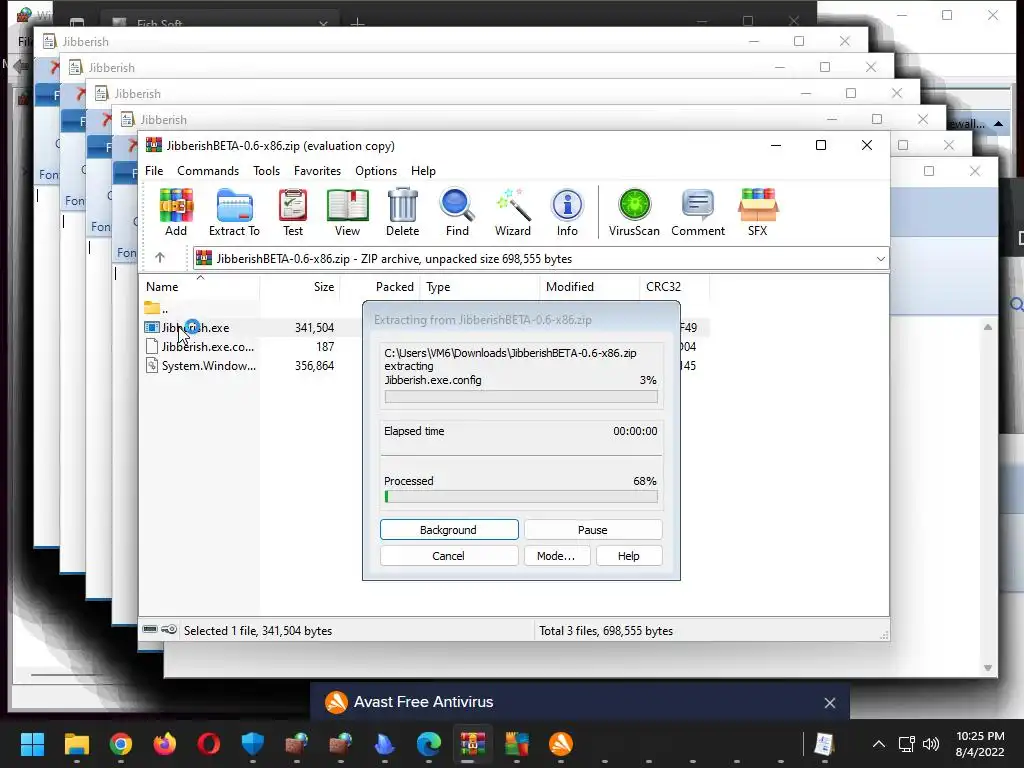This screenshot has width=1024, height=768.
Task: Launch Opera from the taskbar
Action: coord(208,744)
